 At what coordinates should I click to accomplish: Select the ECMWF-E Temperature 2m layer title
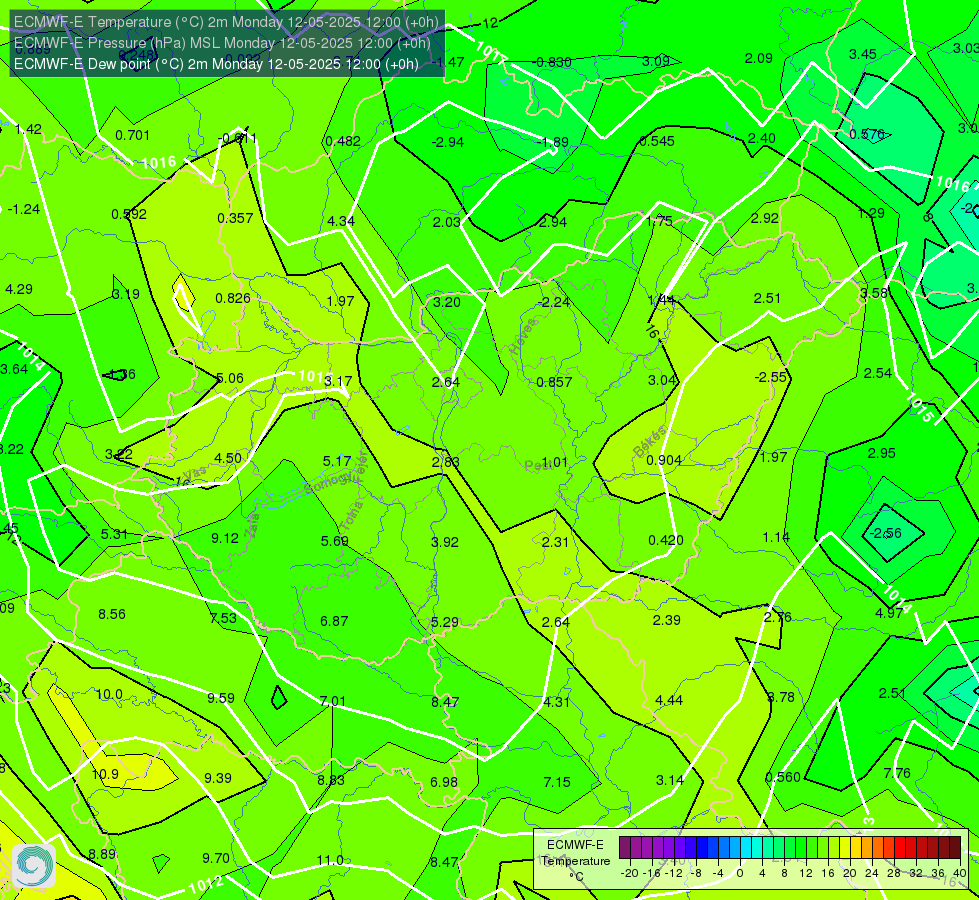click(227, 22)
